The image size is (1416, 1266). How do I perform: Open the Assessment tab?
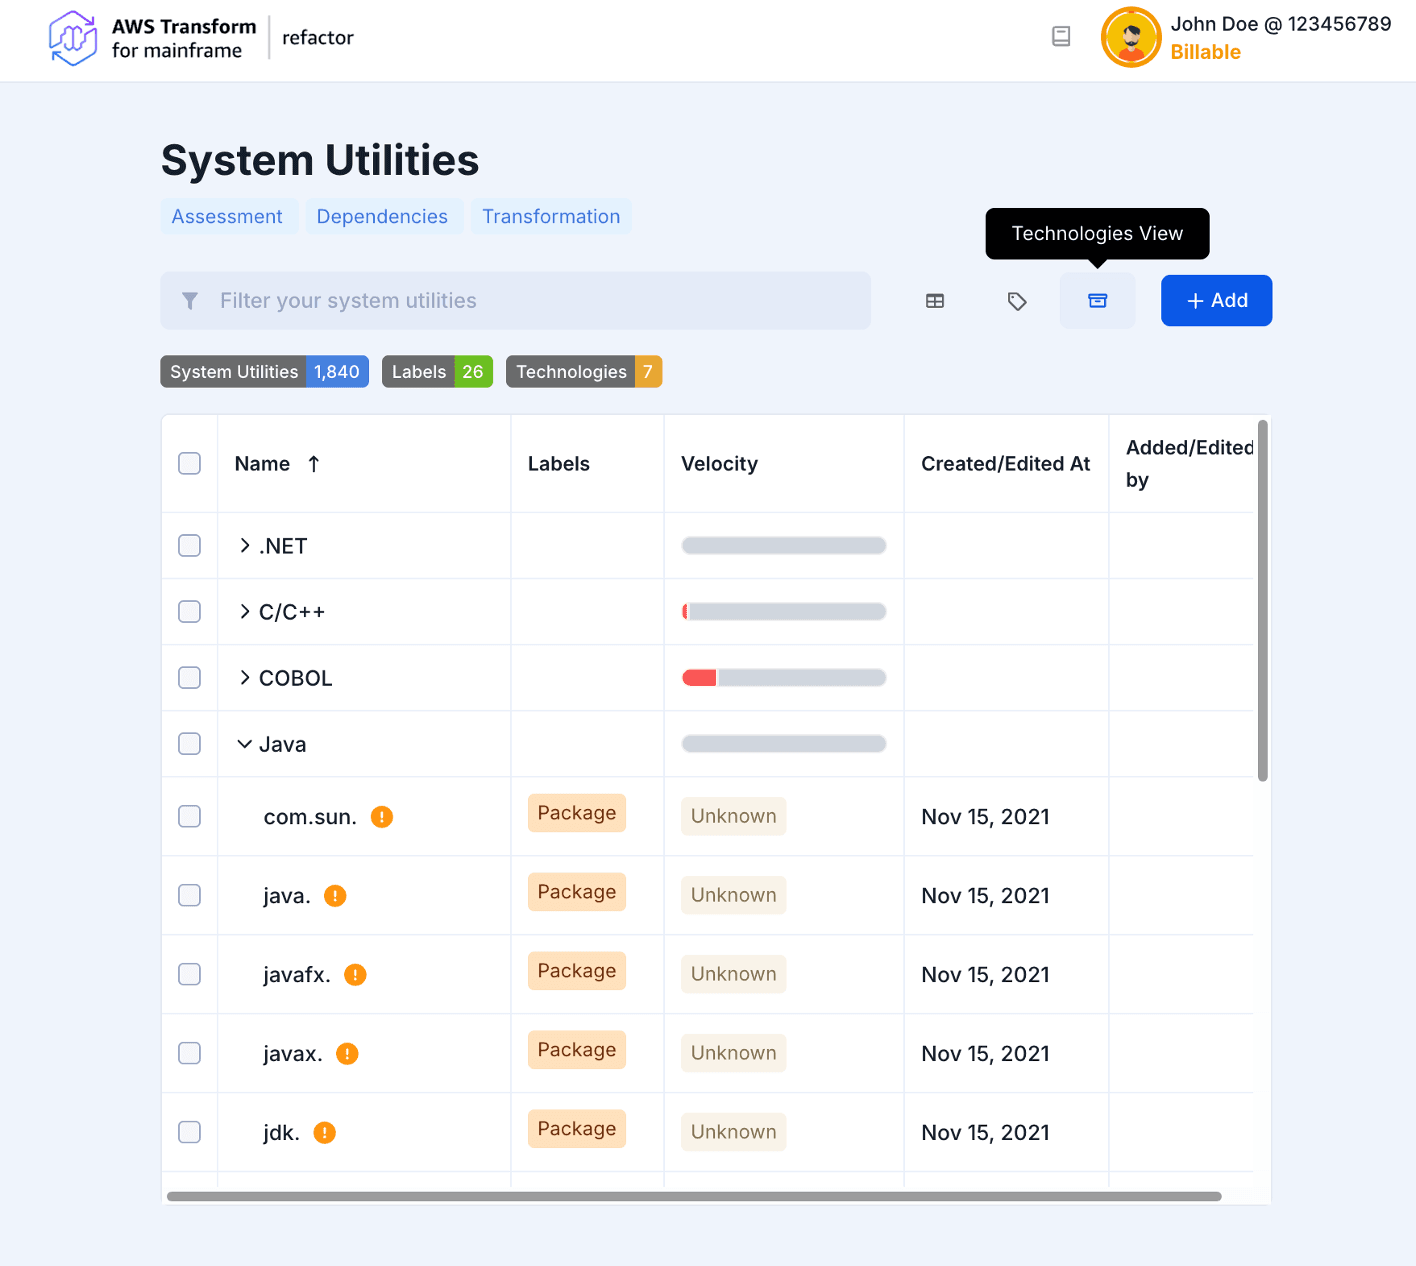[x=227, y=217]
